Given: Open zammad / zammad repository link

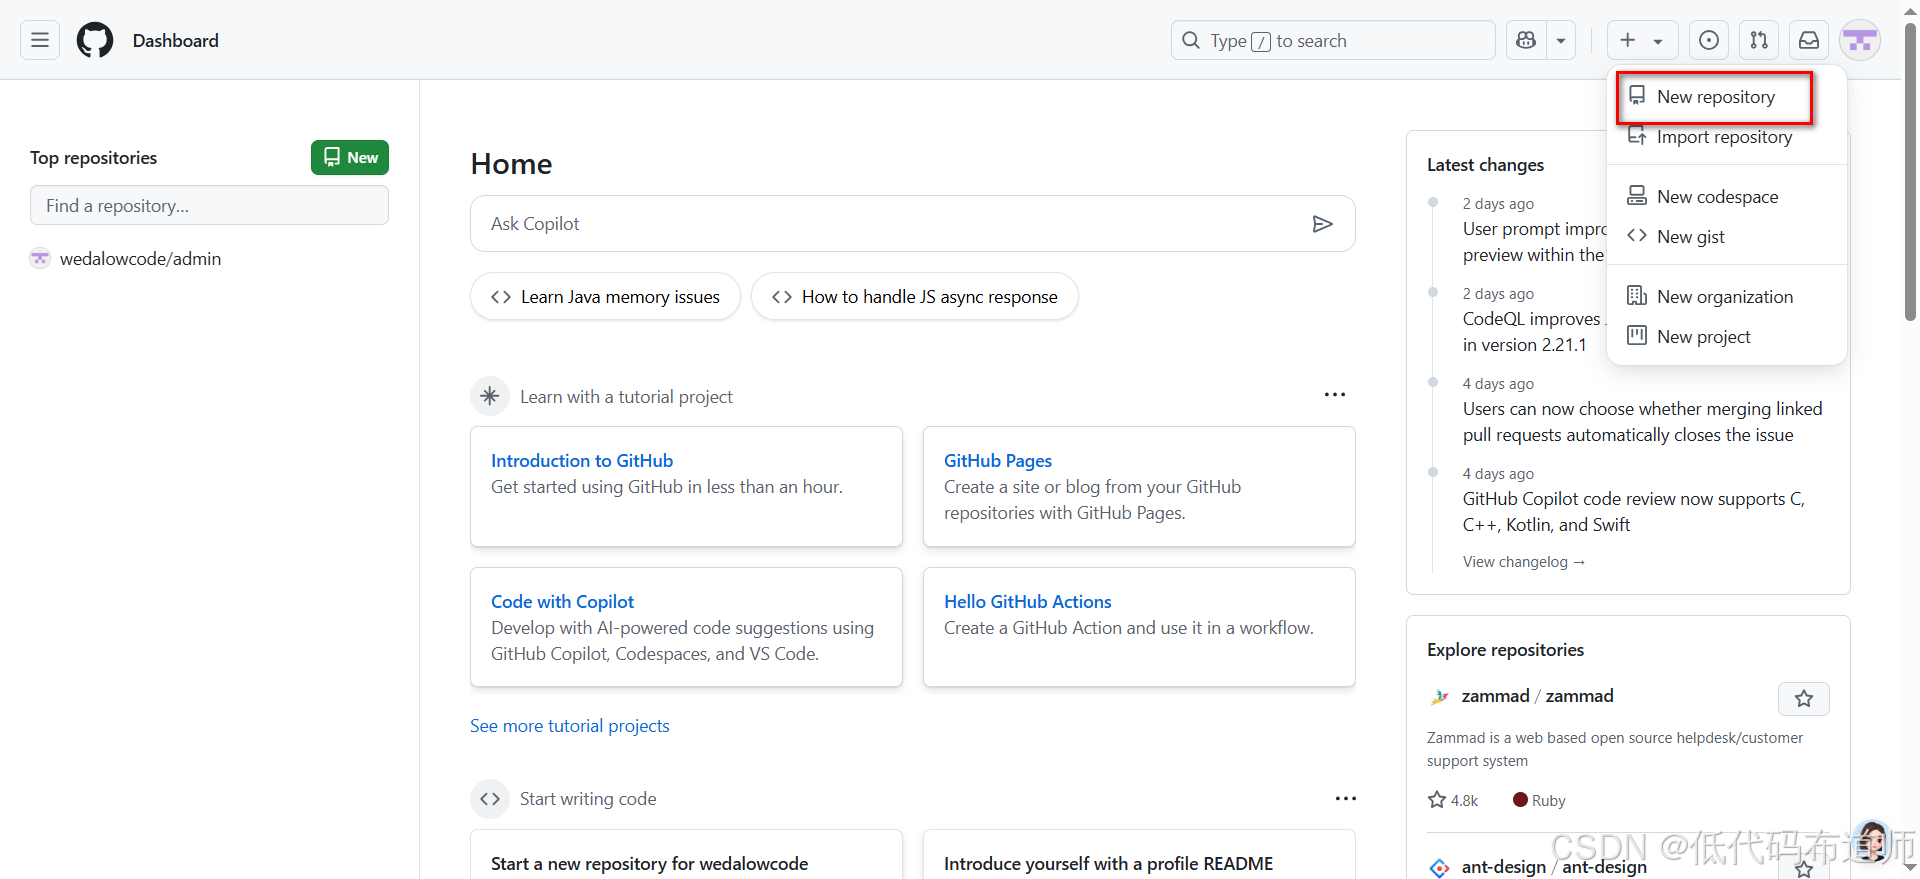Looking at the screenshot, I should tap(1537, 696).
